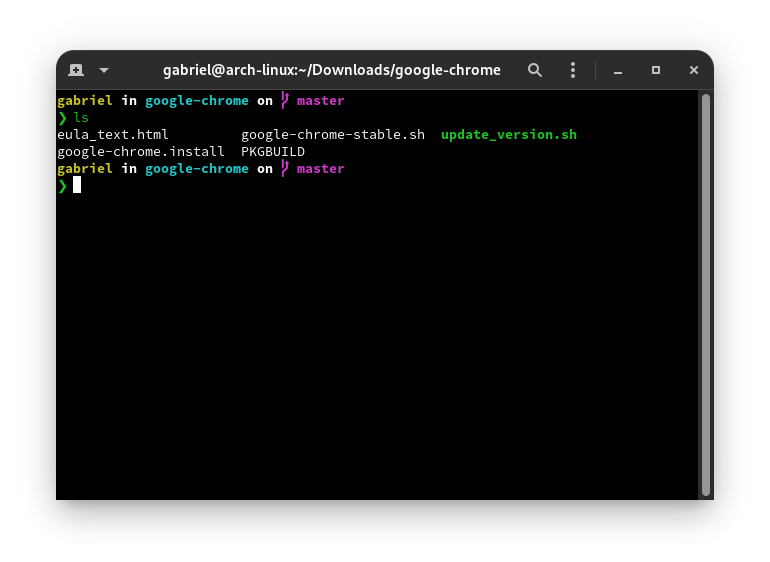Click the google-chrome-stable.sh file name
Screen dimensions: 770x562
[x=332, y=134]
